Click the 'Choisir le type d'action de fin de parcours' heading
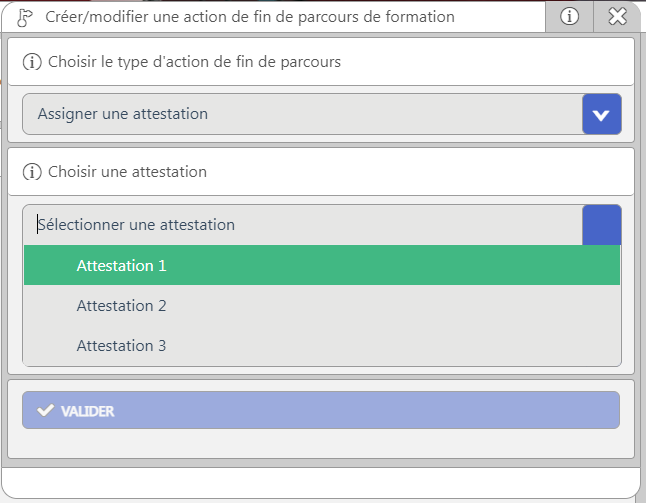The height and width of the screenshot is (503, 646). (x=194, y=62)
